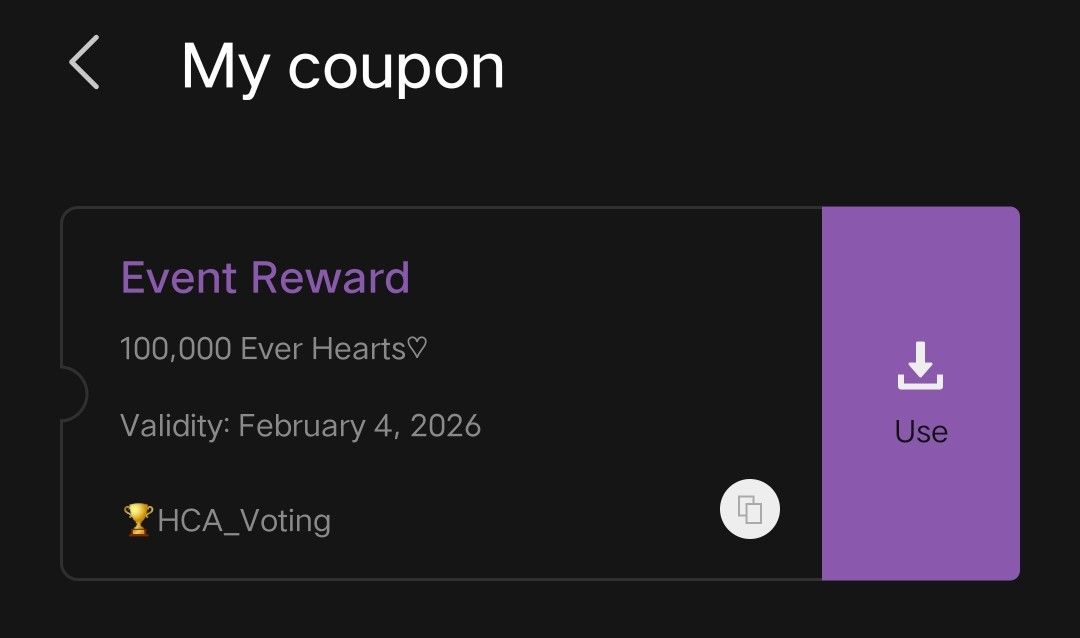Image resolution: width=1080 pixels, height=638 pixels.
Task: Click the download icon above Use
Action: [x=920, y=366]
